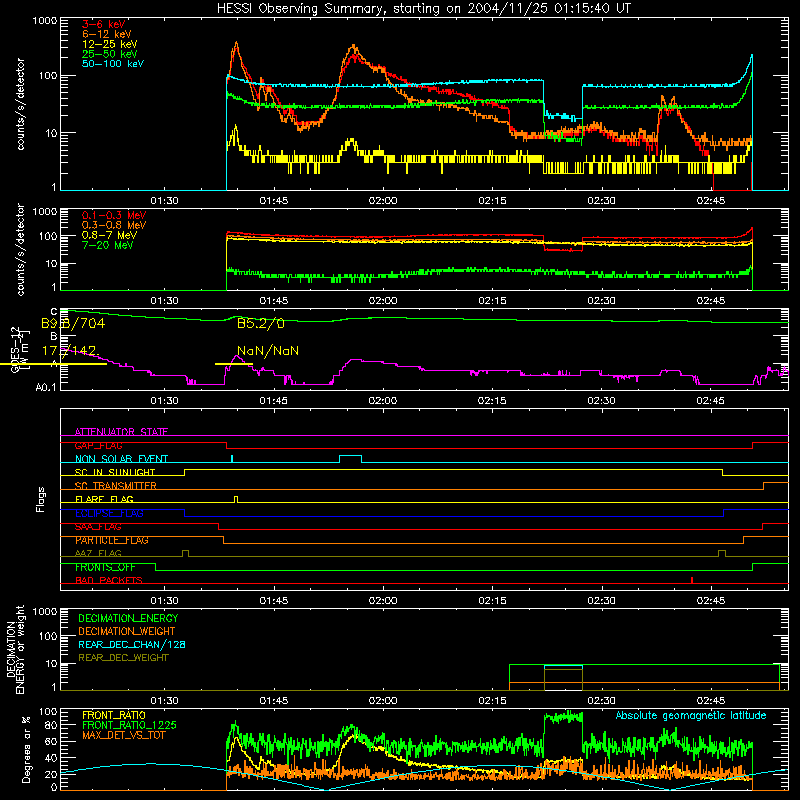Viewport: 800px width, 800px height.
Task: Click the NaN/NaN annotation in GOES panel
Action: (268, 351)
